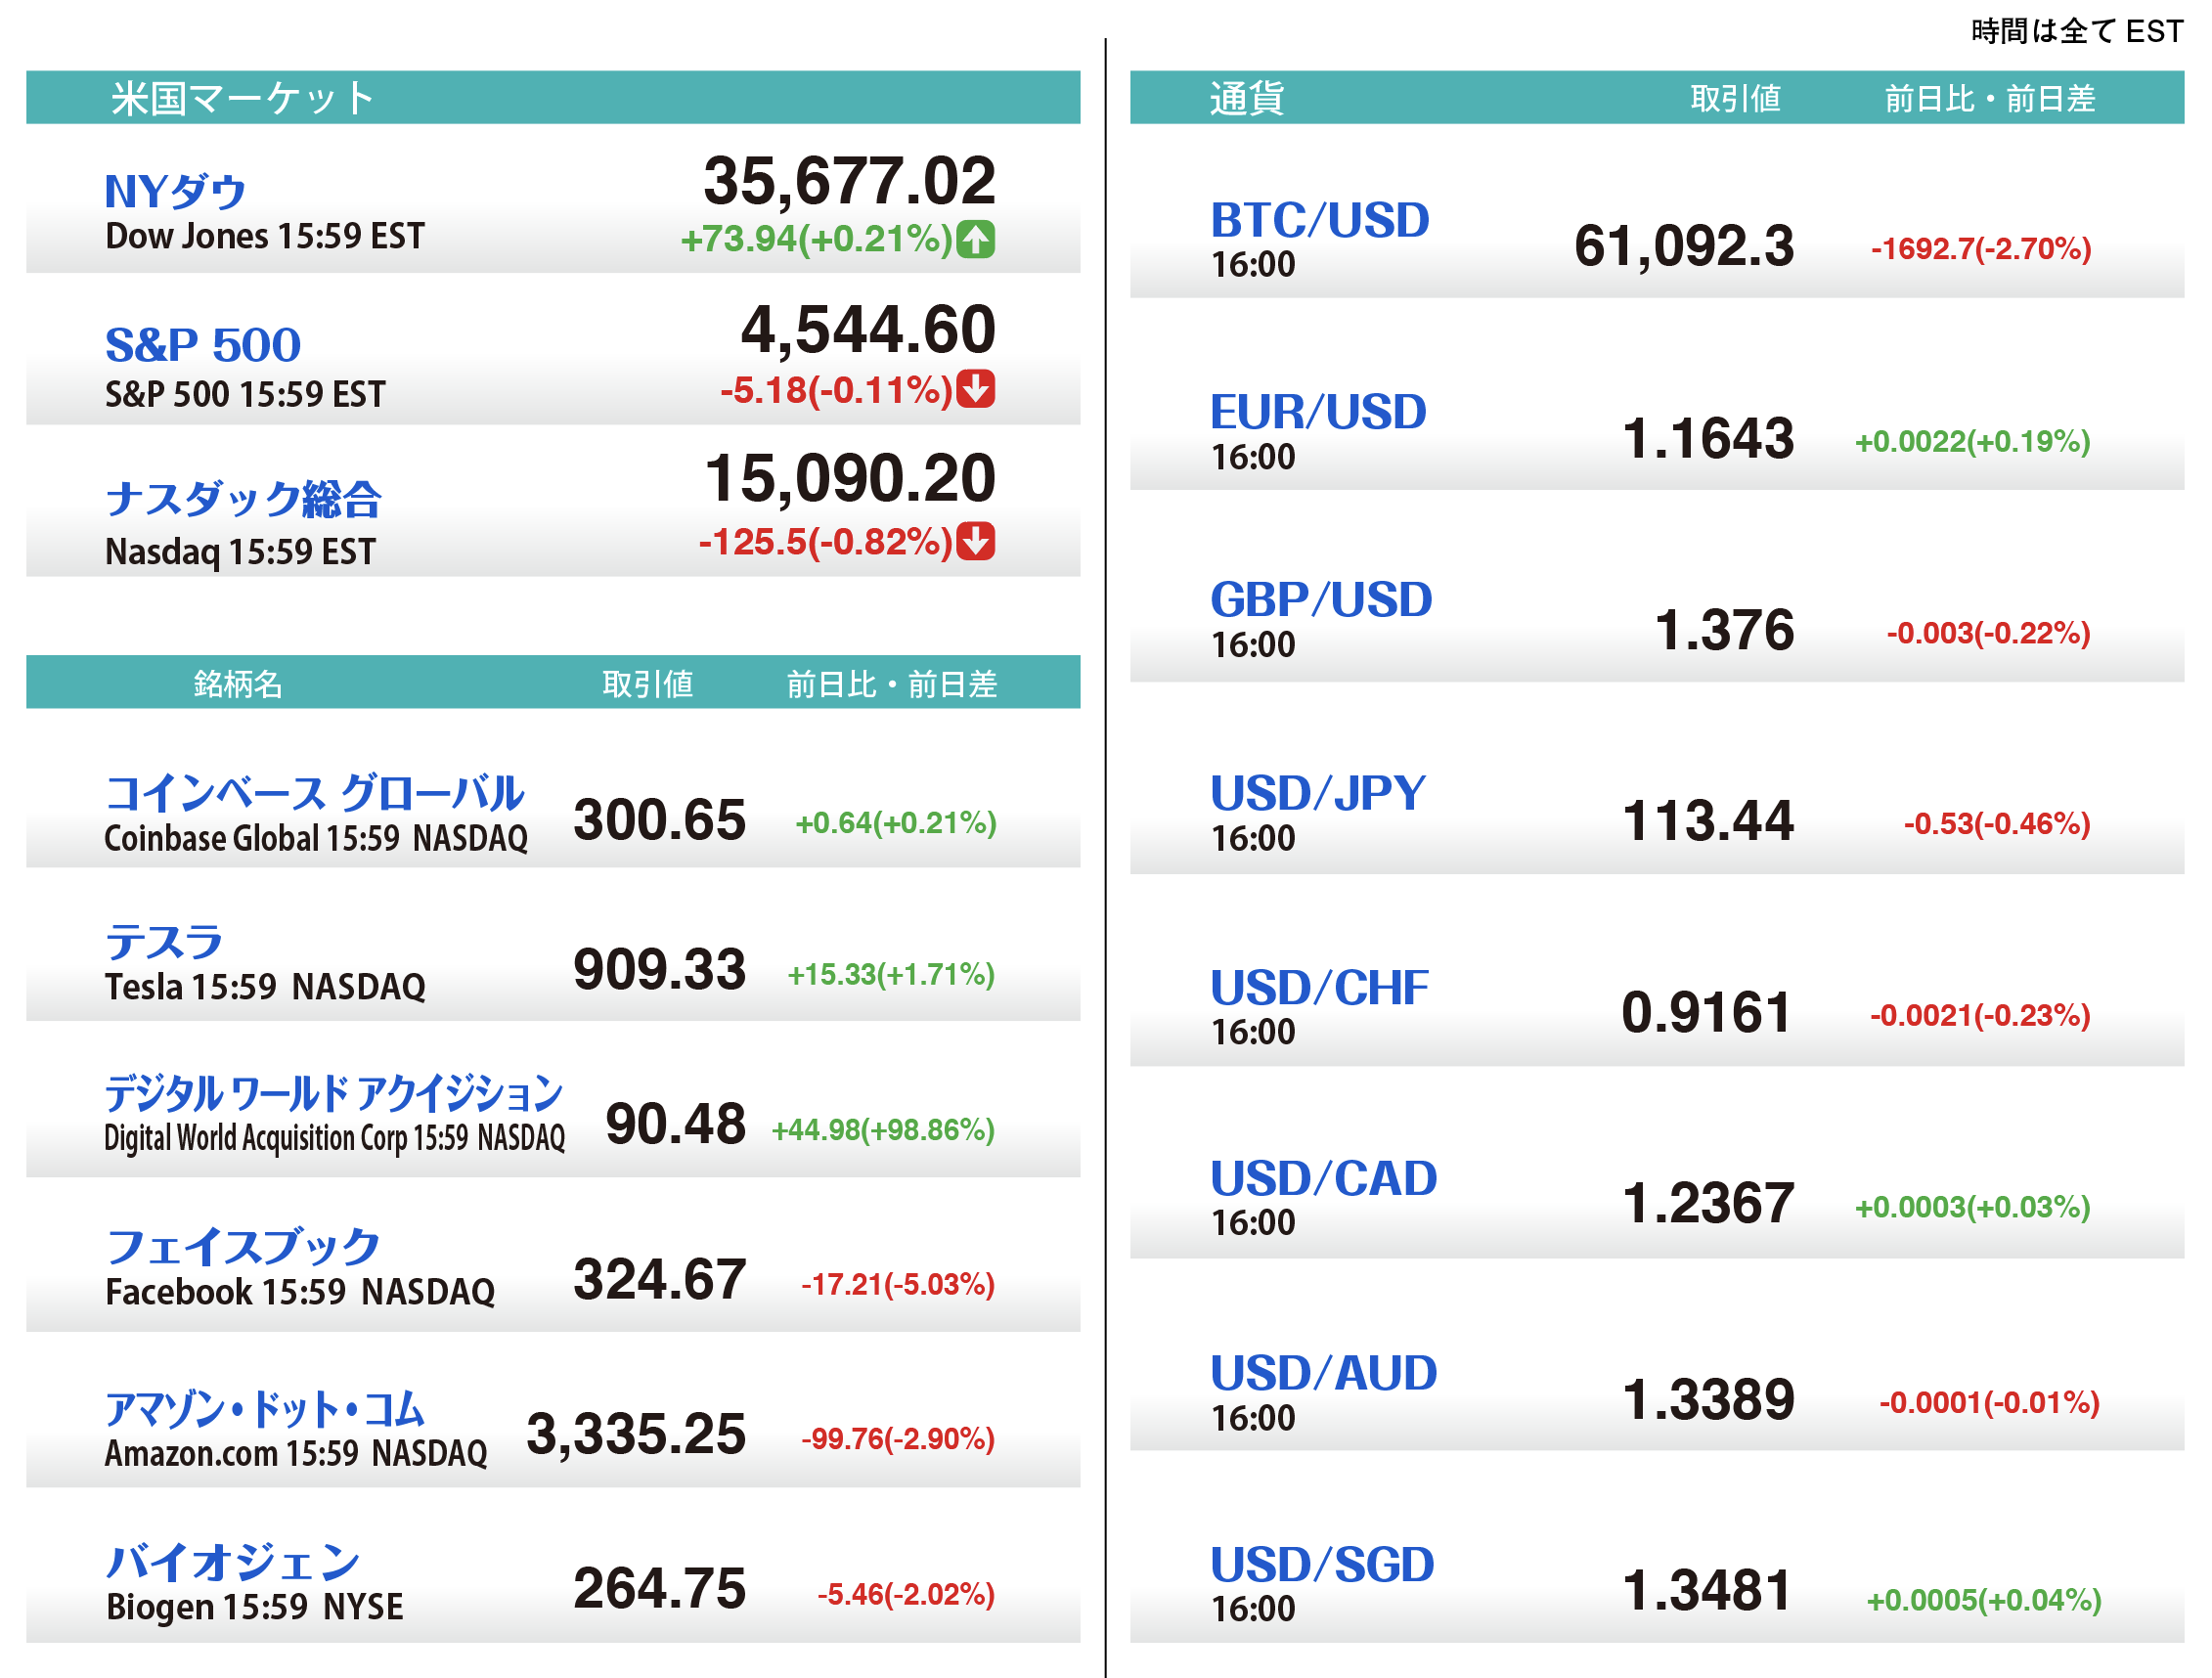Click the green up arrow beside Dow Jones change
This screenshot has height=1678, width=2212.
tap(975, 239)
